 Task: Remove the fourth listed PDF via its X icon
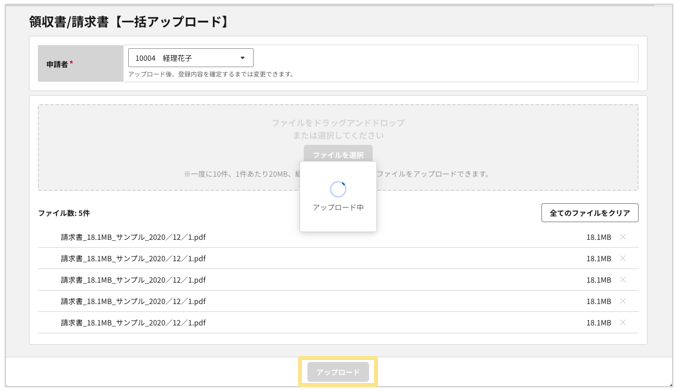pyautogui.click(x=623, y=301)
